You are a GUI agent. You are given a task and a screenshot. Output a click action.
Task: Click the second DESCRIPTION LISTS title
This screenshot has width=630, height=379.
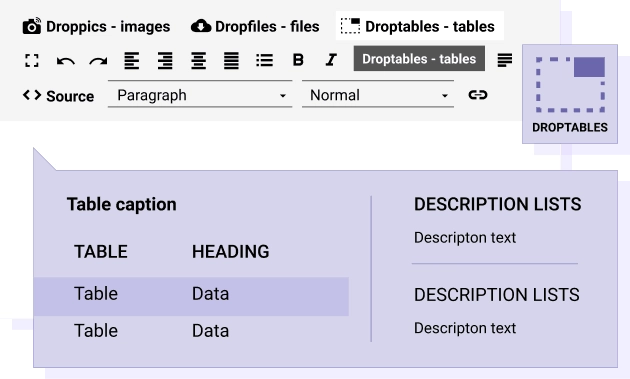(x=497, y=295)
